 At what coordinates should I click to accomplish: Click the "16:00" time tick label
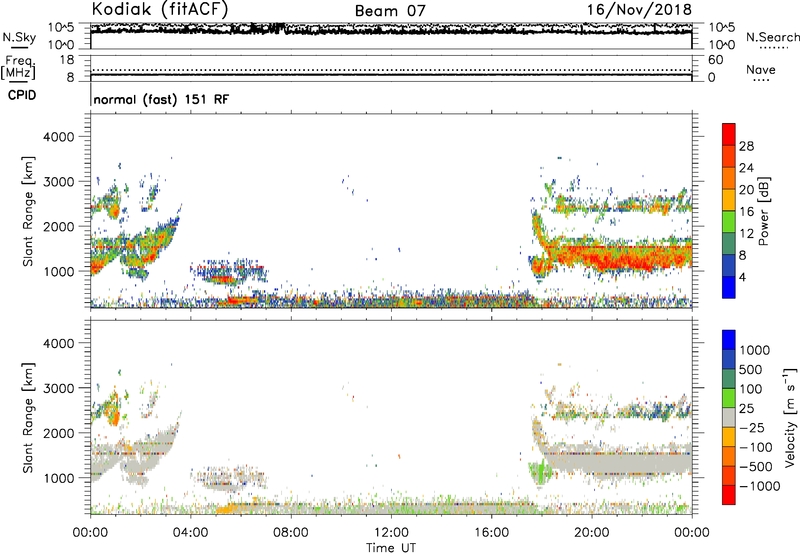coord(491,533)
